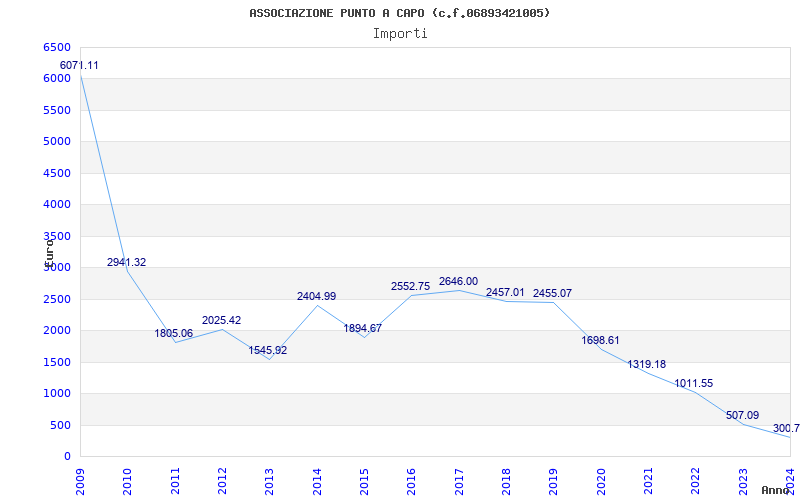The width and height of the screenshot is (800, 500).
Task: Select the 1545.92 data label
Action: pyautogui.click(x=268, y=351)
